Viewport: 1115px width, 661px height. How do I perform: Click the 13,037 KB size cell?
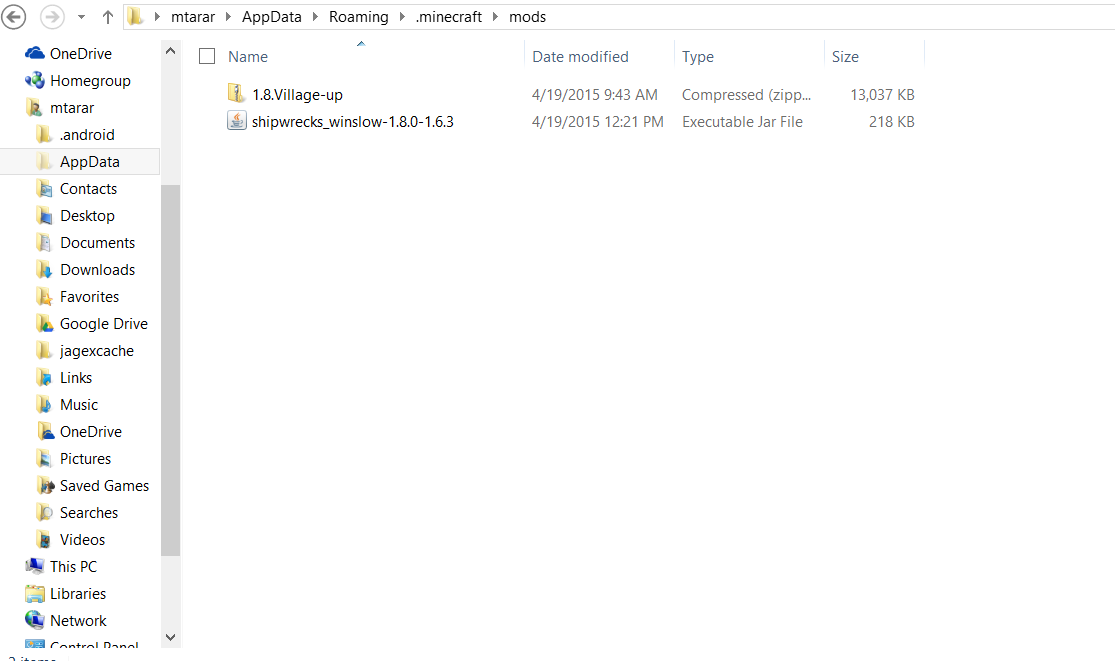click(x=882, y=95)
